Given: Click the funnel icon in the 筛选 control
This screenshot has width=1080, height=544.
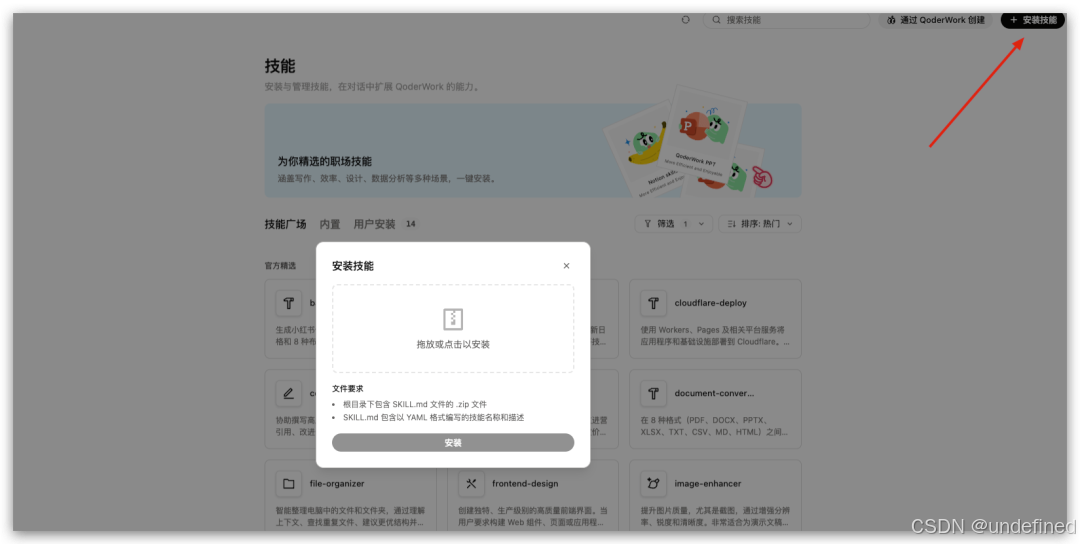Looking at the screenshot, I should 647,224.
